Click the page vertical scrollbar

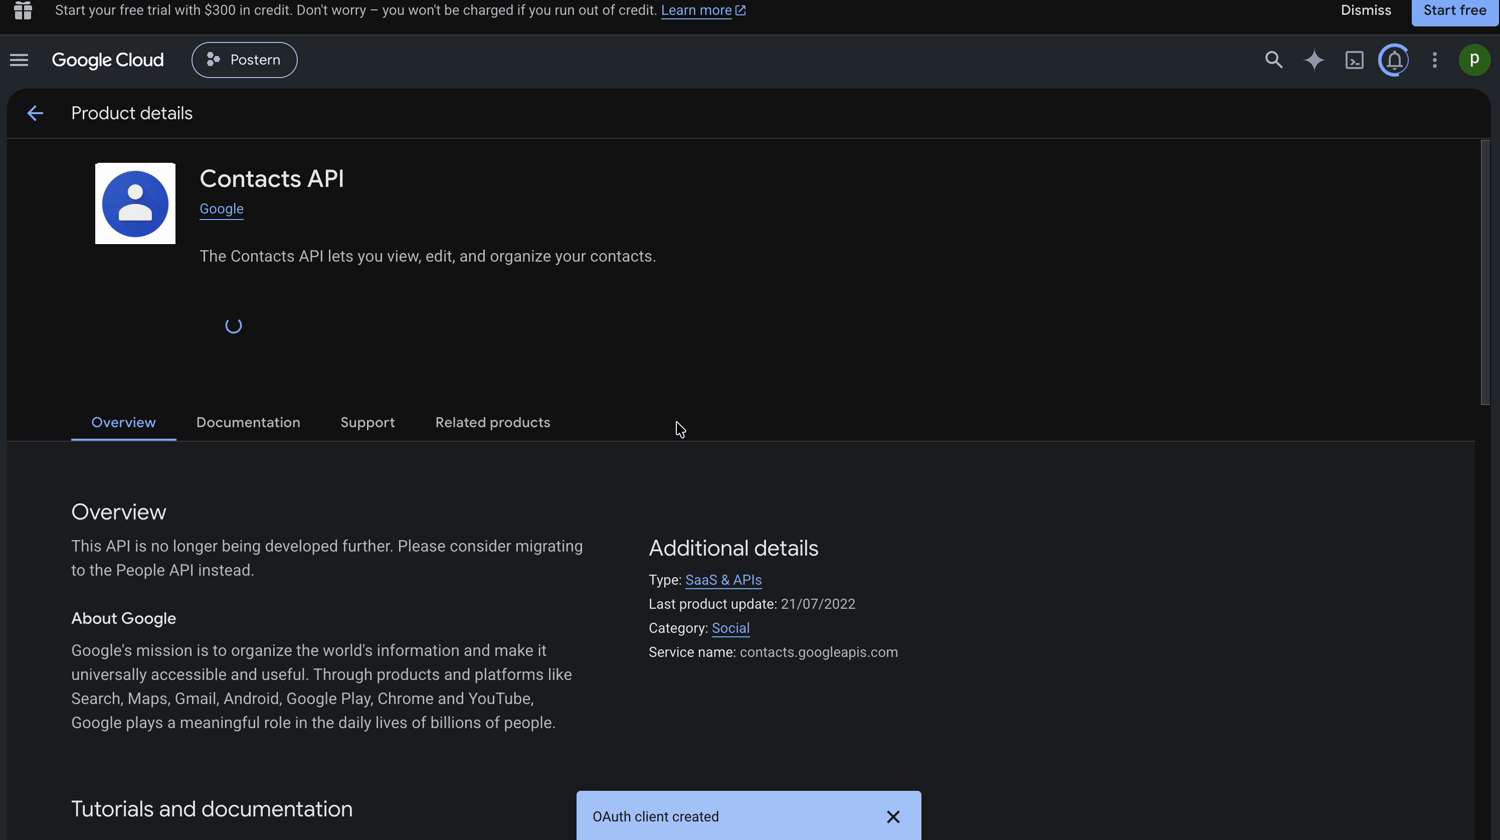[x=1485, y=272]
